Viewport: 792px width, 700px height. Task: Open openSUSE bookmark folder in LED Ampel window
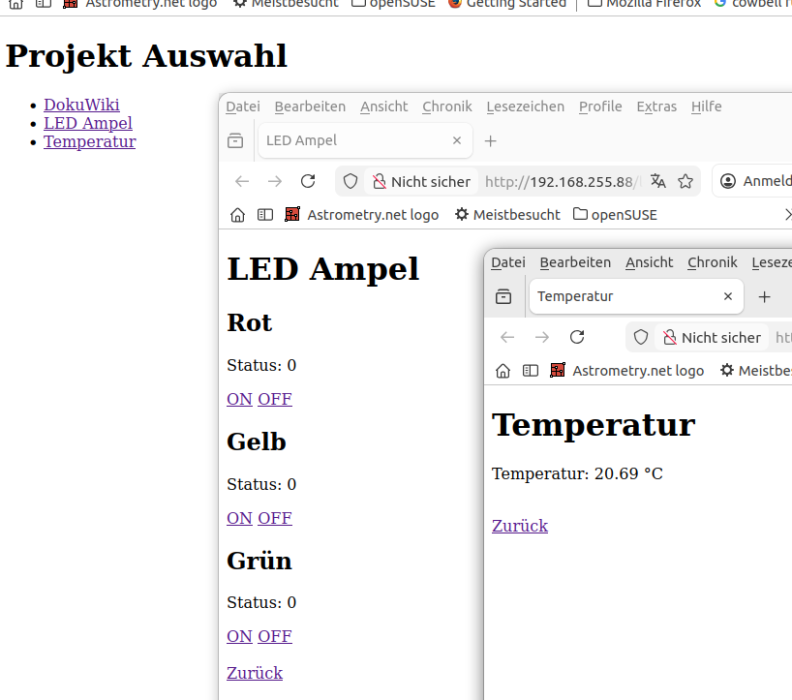(x=615, y=215)
